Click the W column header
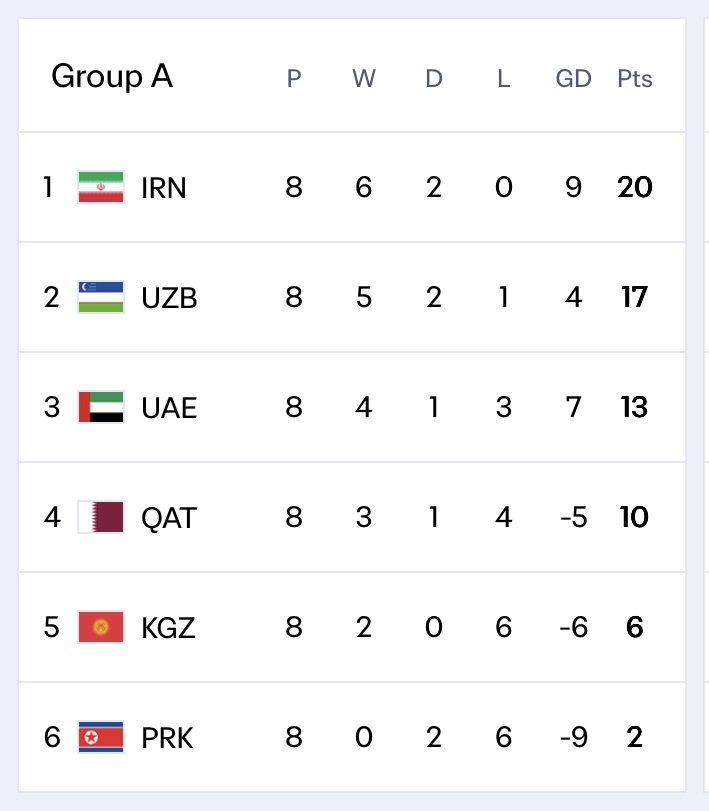The height and width of the screenshot is (811, 709). [364, 79]
